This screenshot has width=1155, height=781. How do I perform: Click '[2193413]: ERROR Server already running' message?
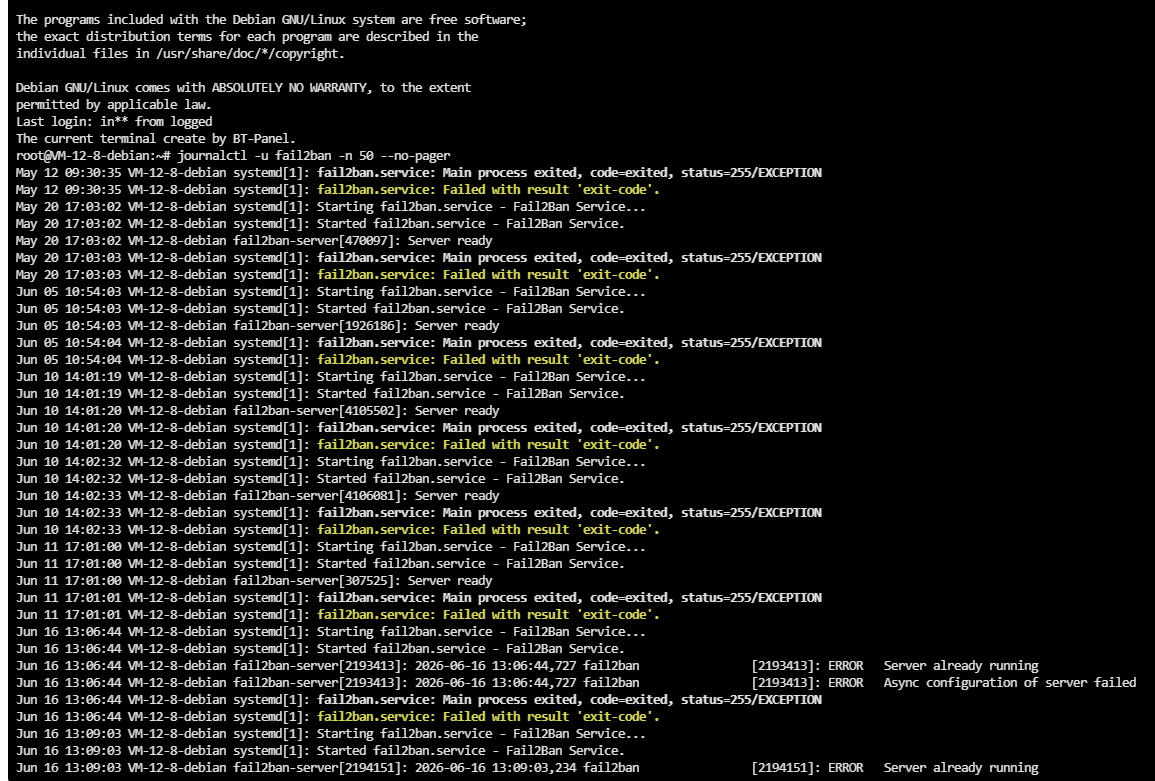coord(895,665)
